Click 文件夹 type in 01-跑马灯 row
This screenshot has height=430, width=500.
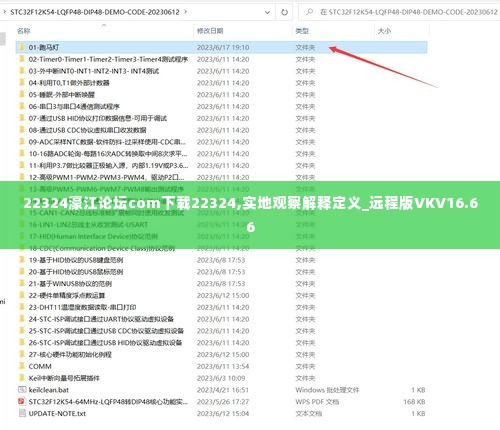[x=305, y=47]
